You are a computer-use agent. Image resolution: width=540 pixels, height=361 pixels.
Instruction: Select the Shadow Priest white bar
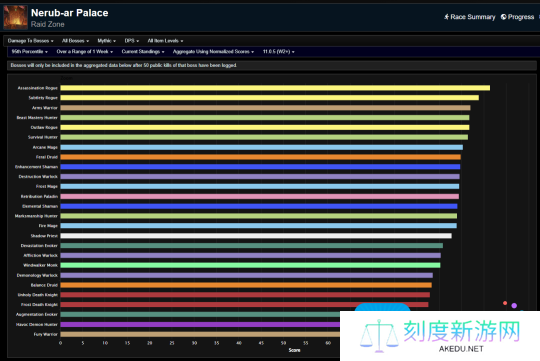click(256, 236)
